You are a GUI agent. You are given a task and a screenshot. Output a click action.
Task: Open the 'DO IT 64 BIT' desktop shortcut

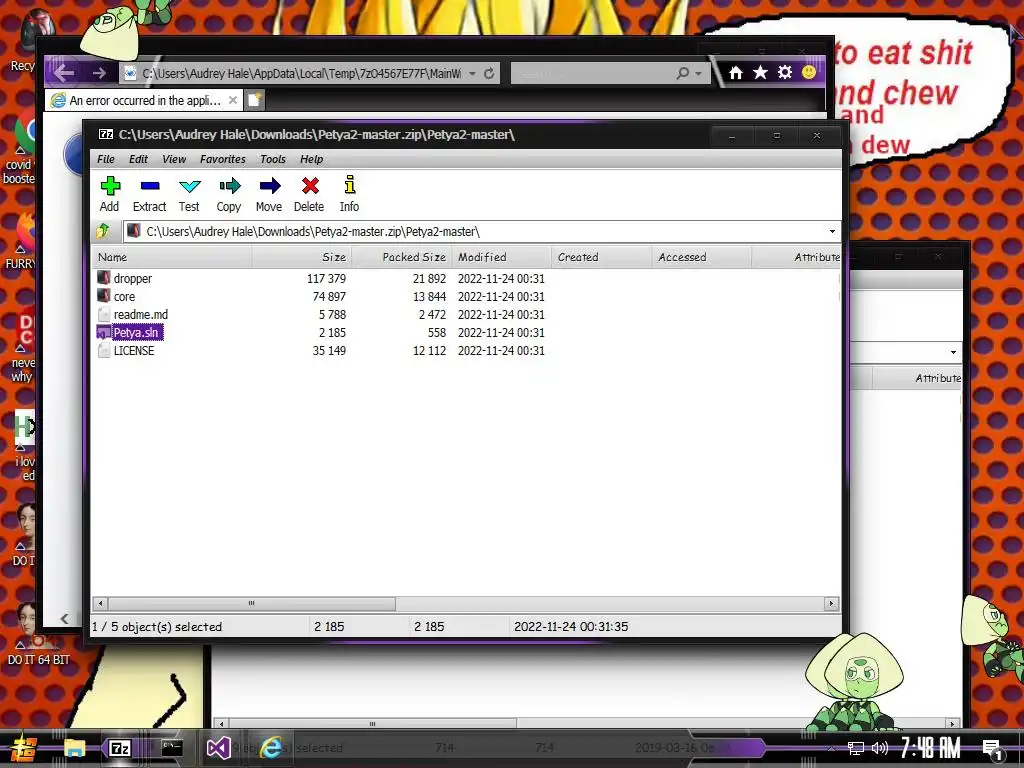click(38, 632)
